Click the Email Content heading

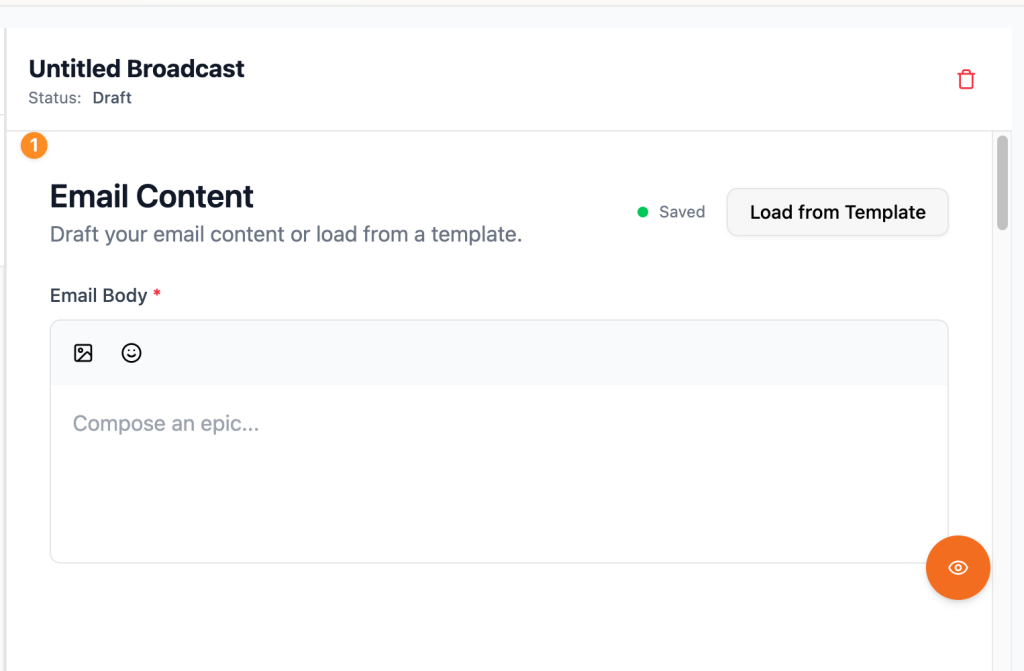coord(152,196)
